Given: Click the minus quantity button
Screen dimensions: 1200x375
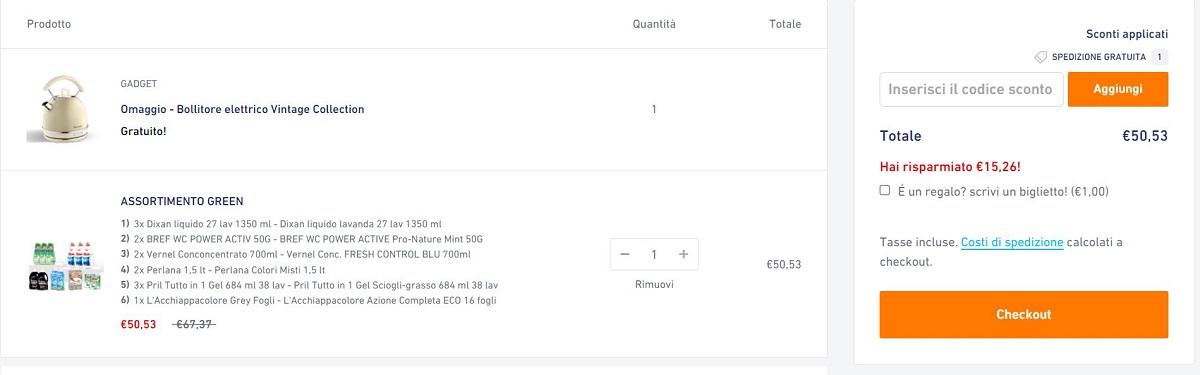Looking at the screenshot, I should point(625,254).
